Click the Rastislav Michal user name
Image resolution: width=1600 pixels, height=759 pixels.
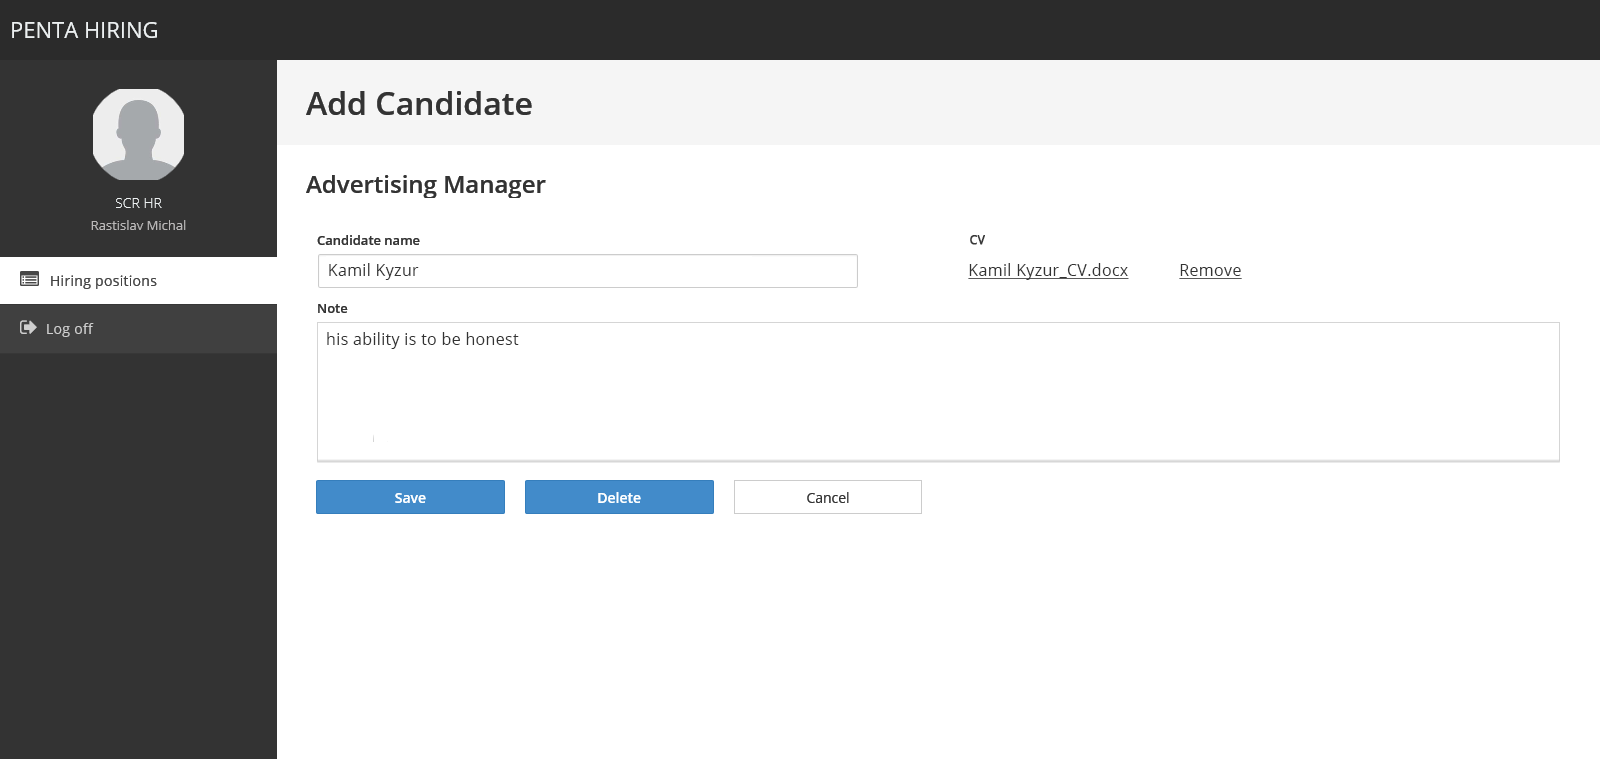tap(138, 226)
